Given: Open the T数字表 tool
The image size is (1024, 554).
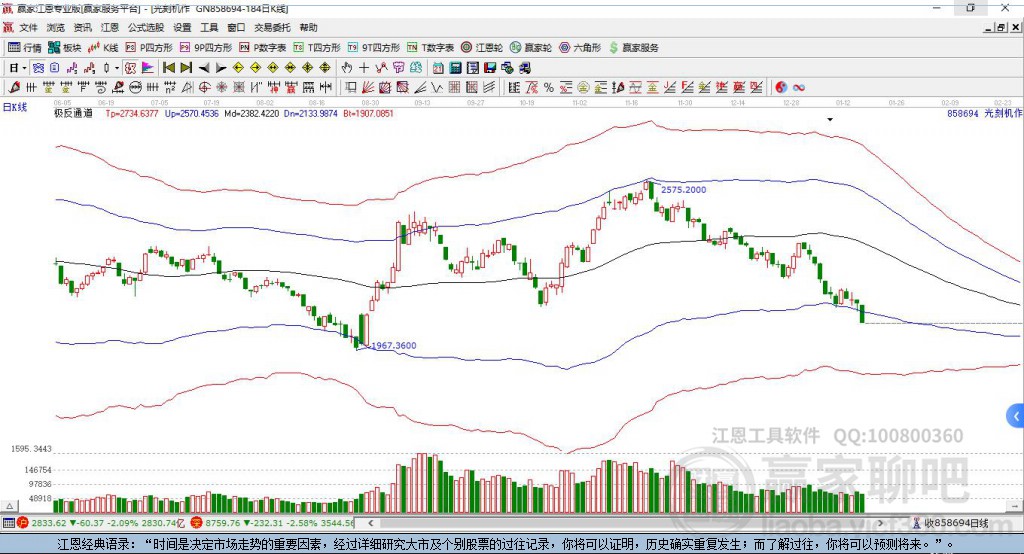Looking at the screenshot, I should [x=430, y=48].
